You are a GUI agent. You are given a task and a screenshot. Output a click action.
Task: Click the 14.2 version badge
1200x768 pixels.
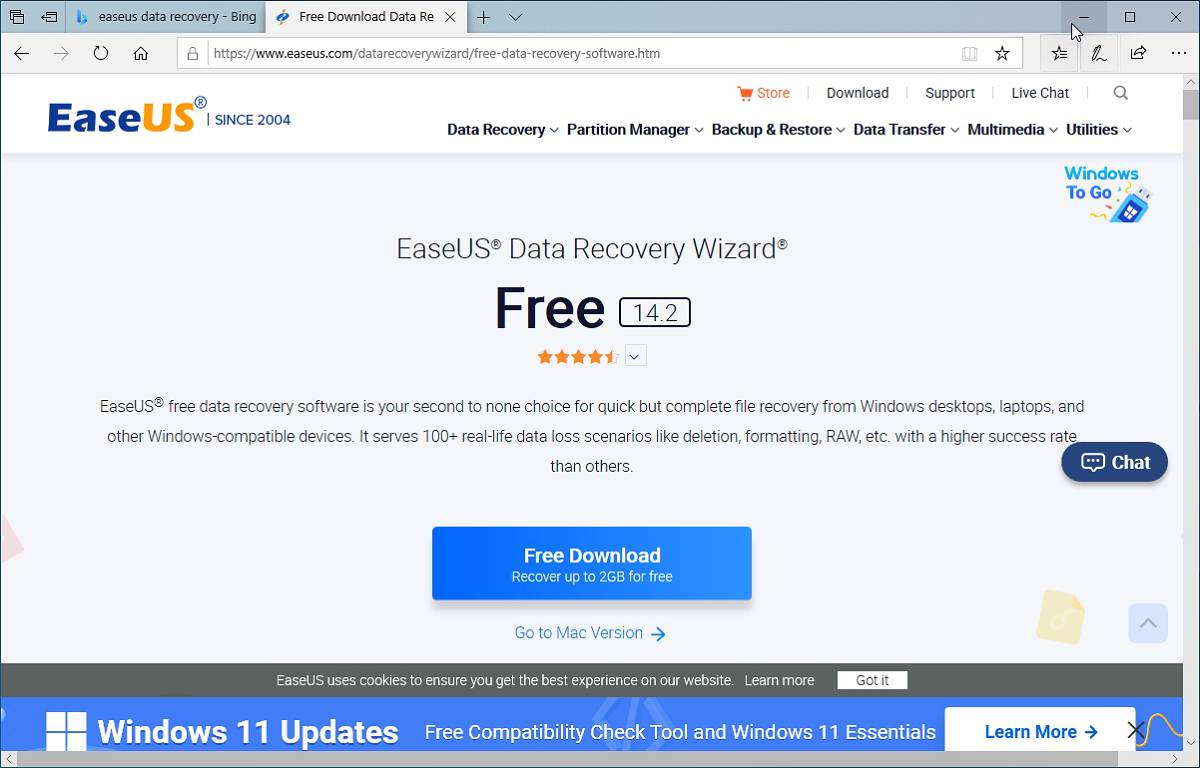pyautogui.click(x=655, y=313)
